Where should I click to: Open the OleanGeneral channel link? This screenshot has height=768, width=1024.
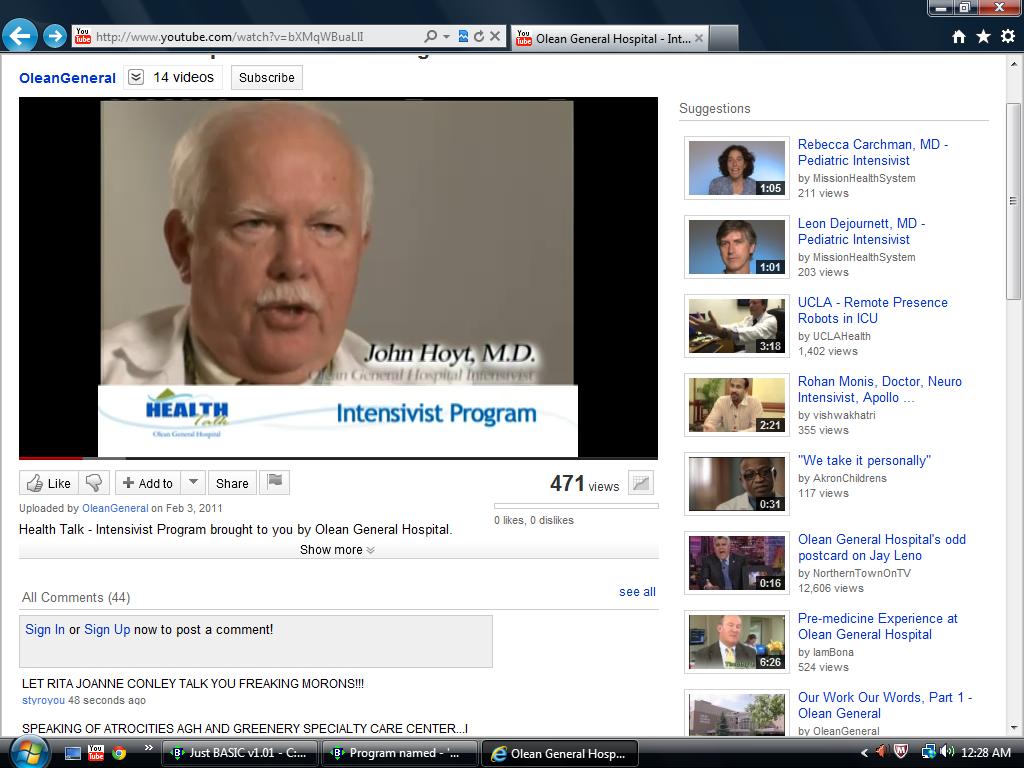[67, 78]
